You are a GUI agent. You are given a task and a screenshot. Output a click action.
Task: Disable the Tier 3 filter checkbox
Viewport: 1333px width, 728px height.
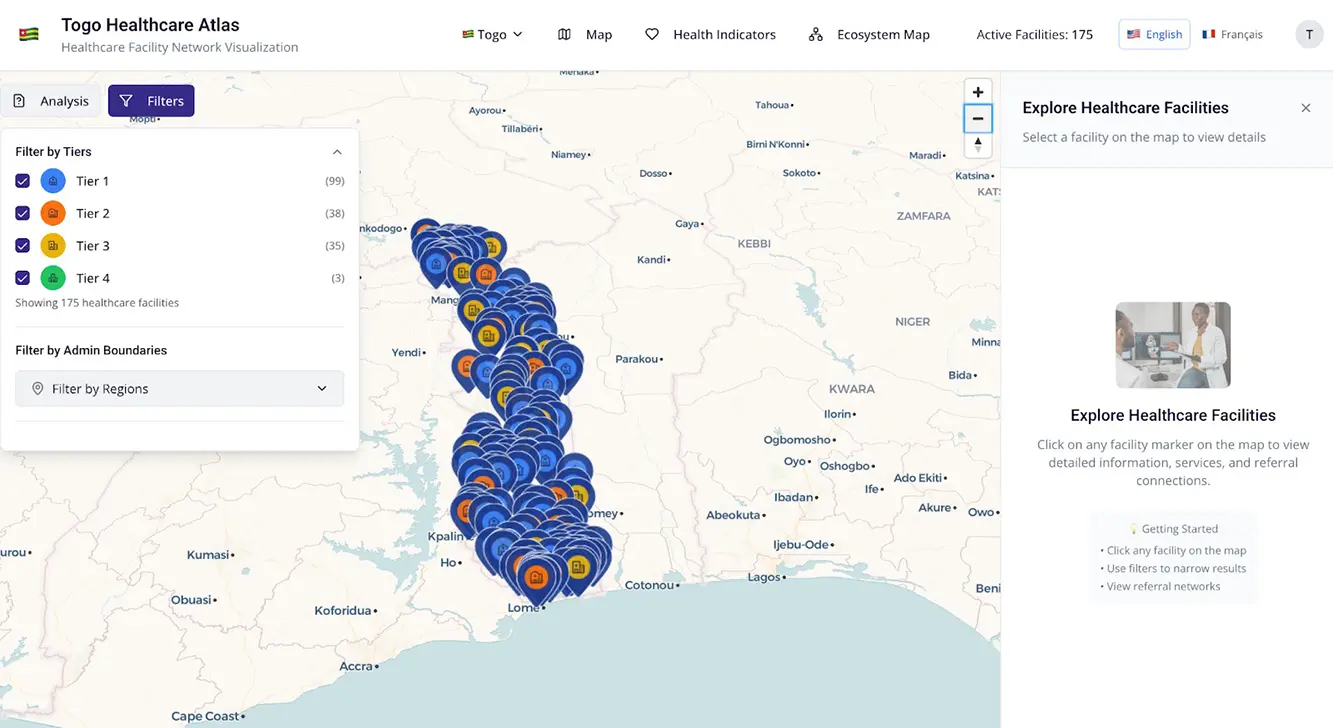[23, 246]
